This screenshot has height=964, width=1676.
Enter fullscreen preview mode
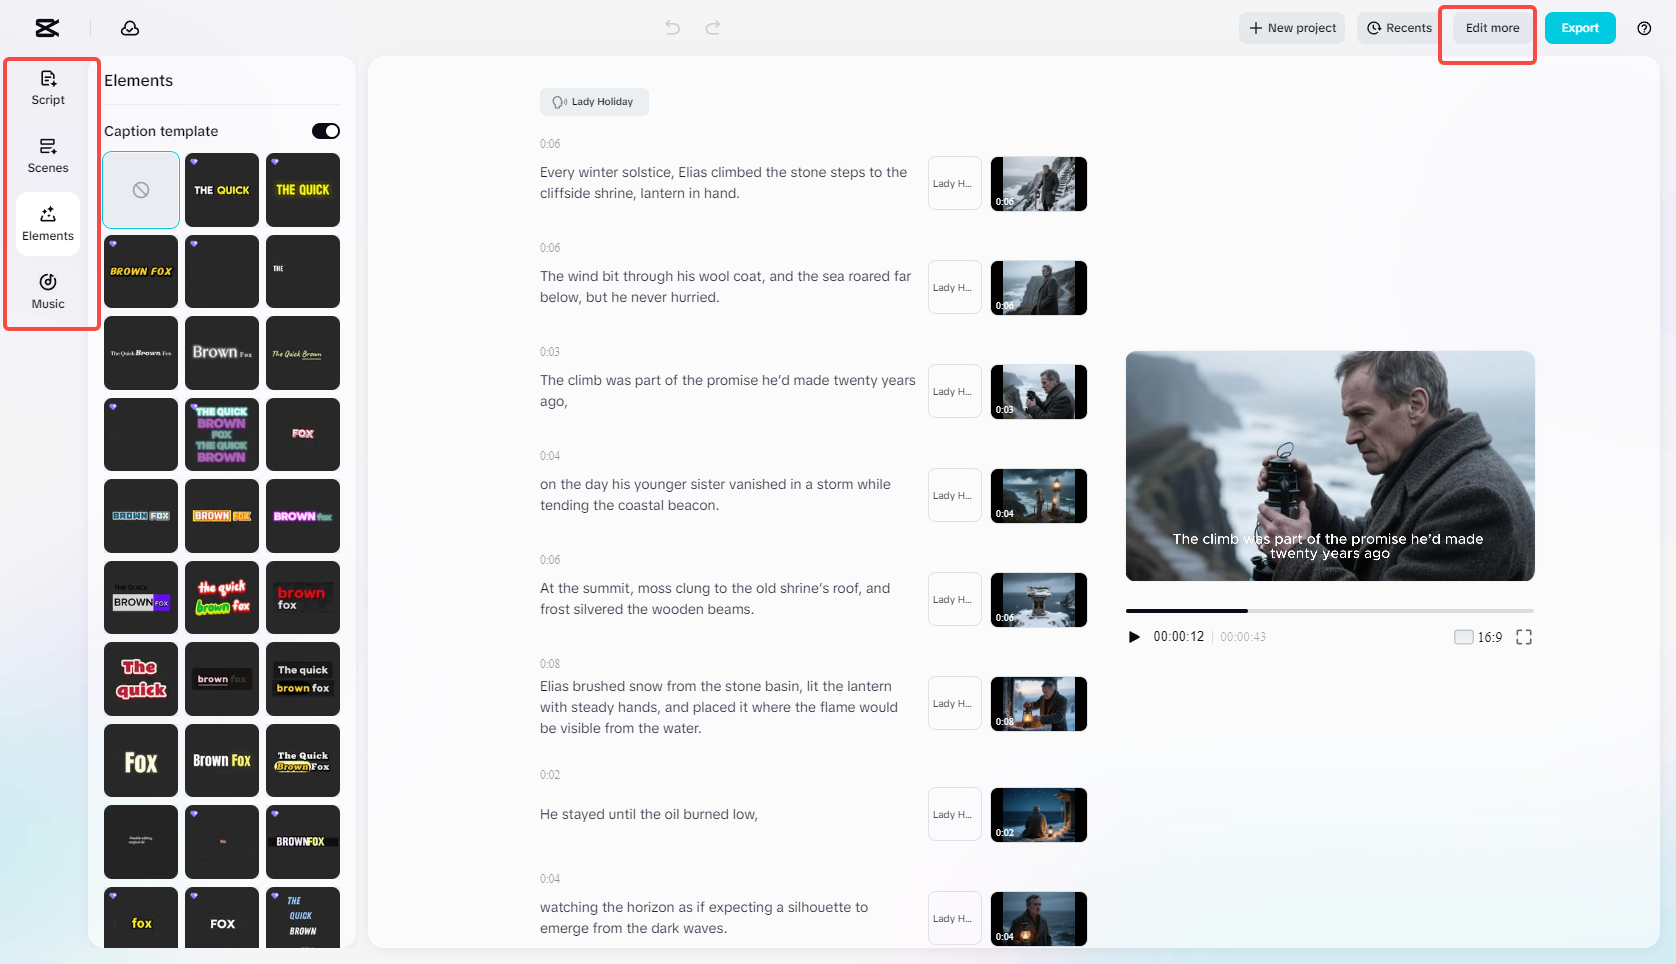click(x=1524, y=636)
